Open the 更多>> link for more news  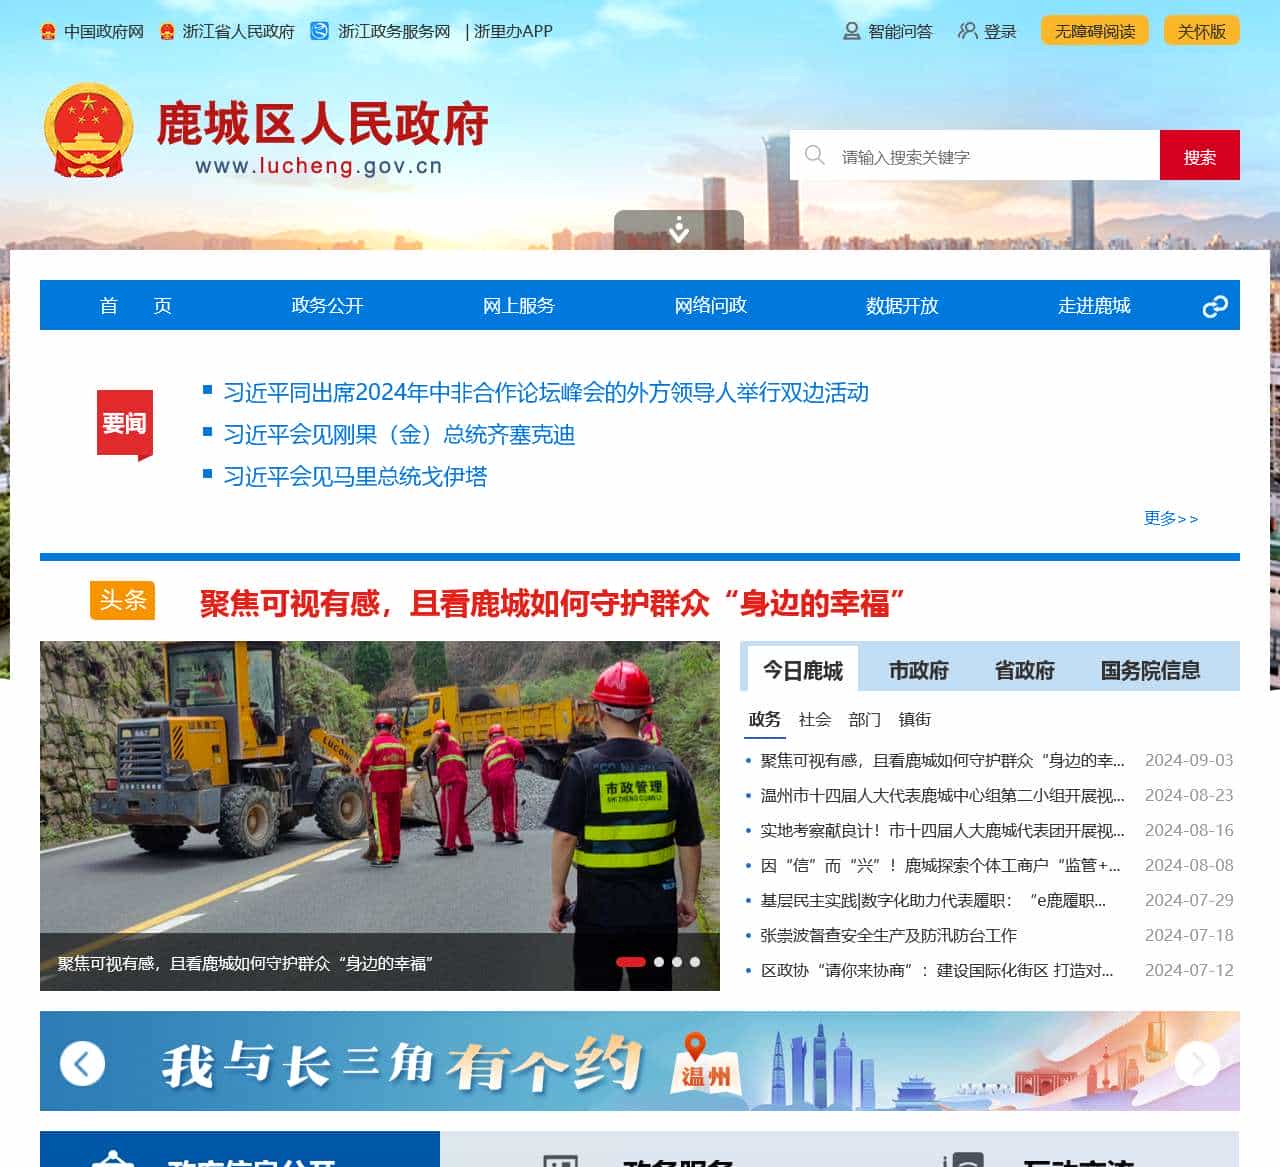1170,519
